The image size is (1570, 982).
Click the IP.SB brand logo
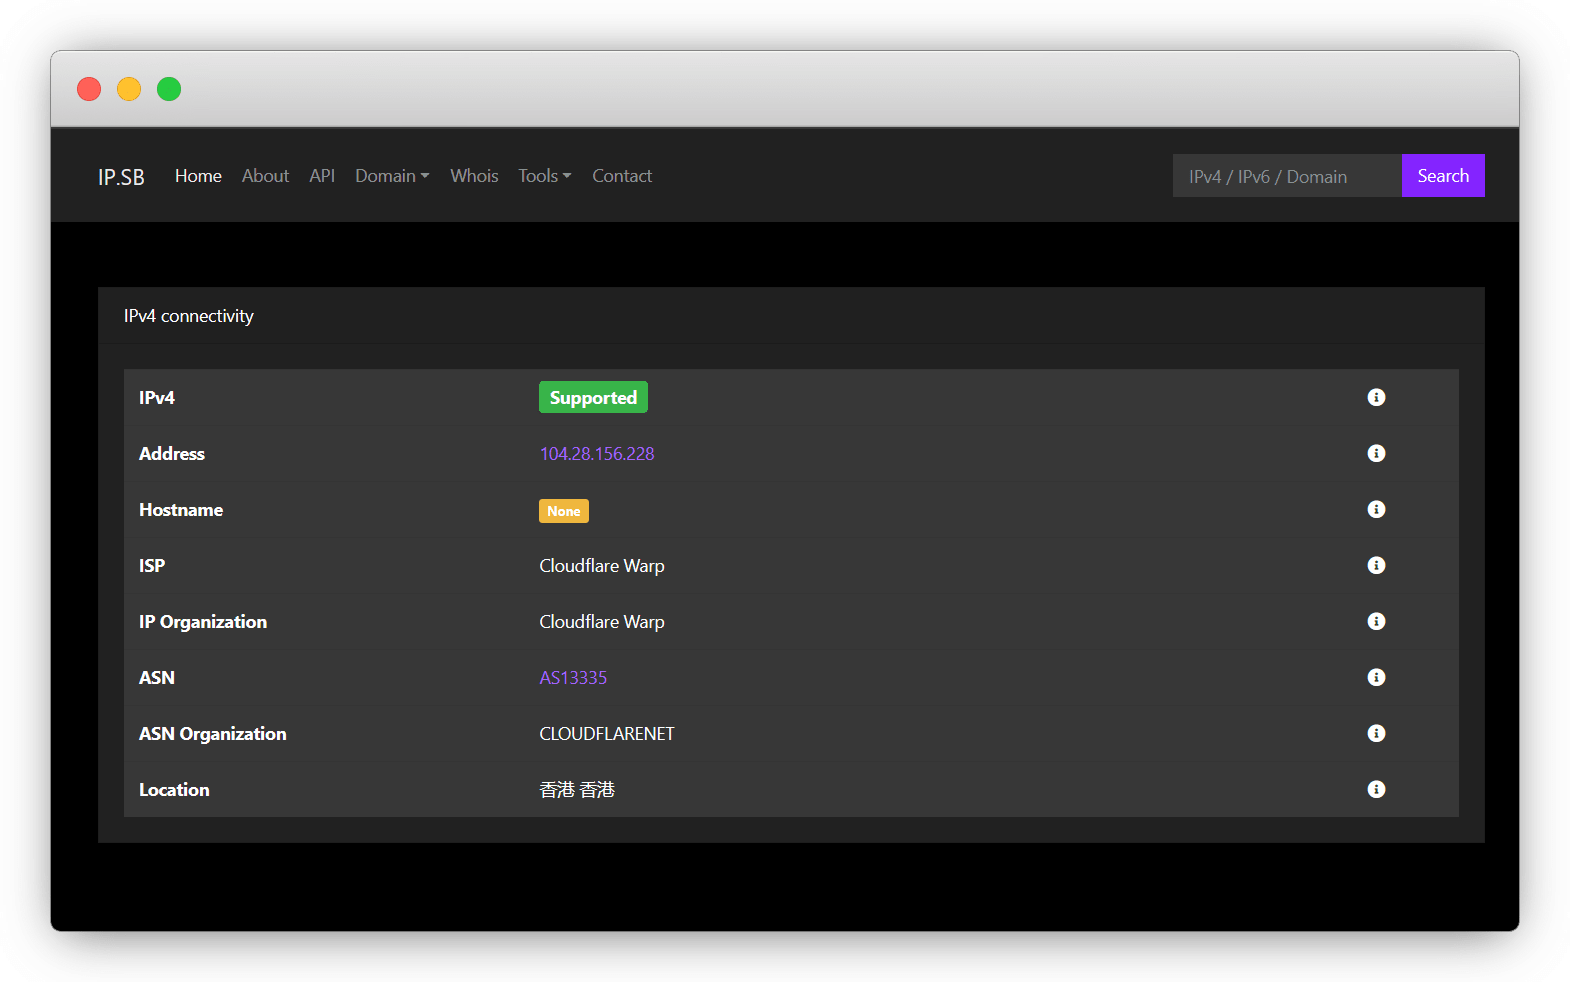(x=121, y=177)
